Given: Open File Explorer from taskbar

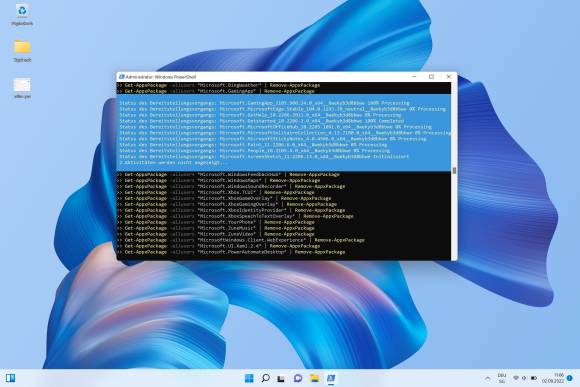Looking at the screenshot, I should point(314,378).
